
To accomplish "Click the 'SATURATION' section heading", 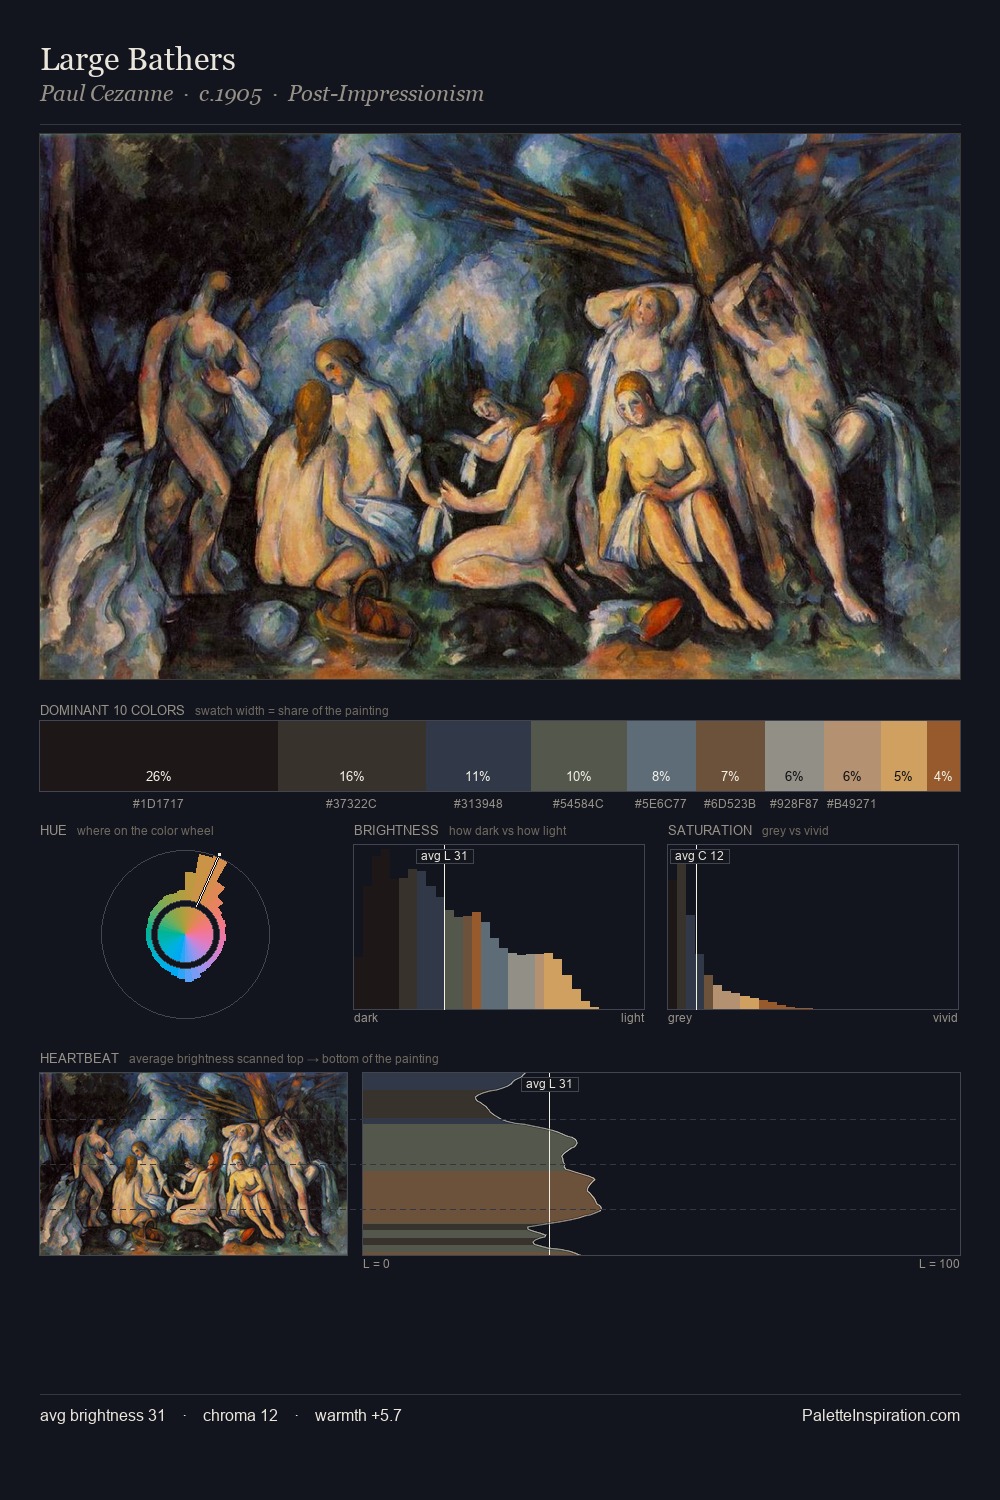I will point(710,830).
